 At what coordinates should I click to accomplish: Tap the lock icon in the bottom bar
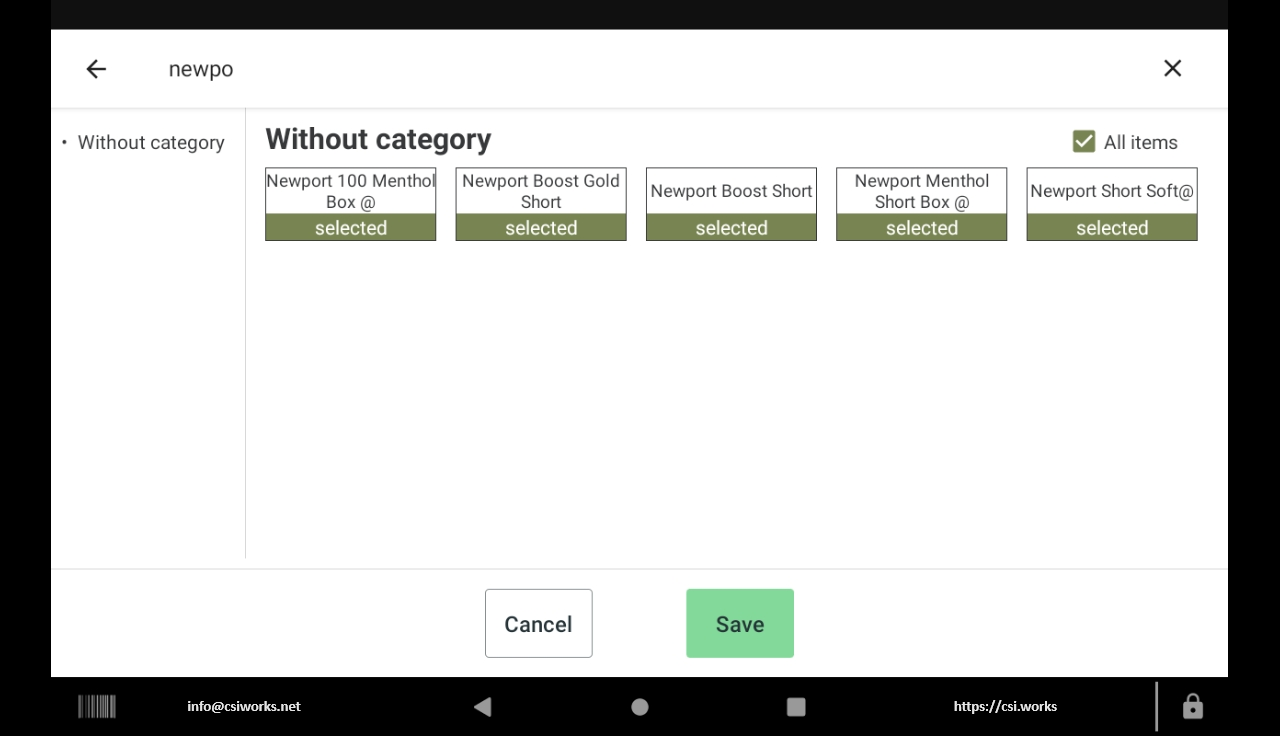[x=1193, y=706]
